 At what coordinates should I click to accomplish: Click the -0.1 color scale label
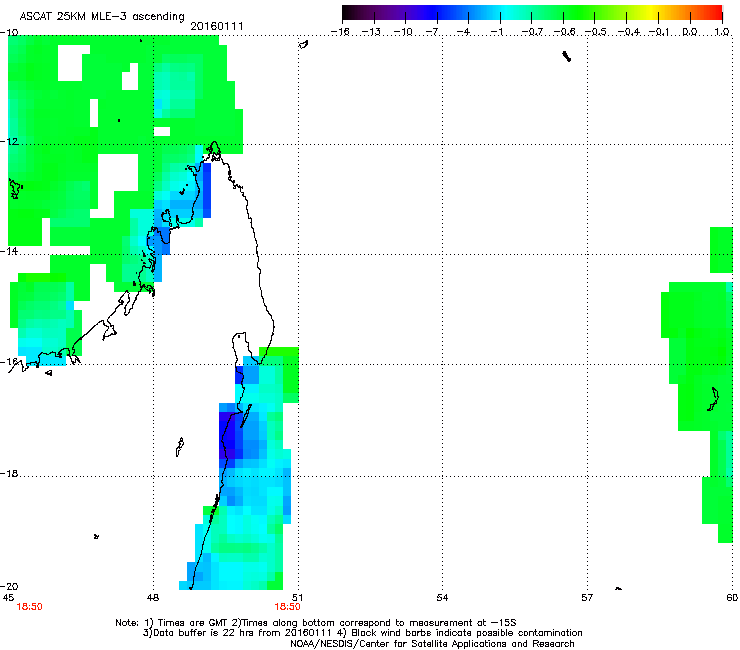(659, 32)
